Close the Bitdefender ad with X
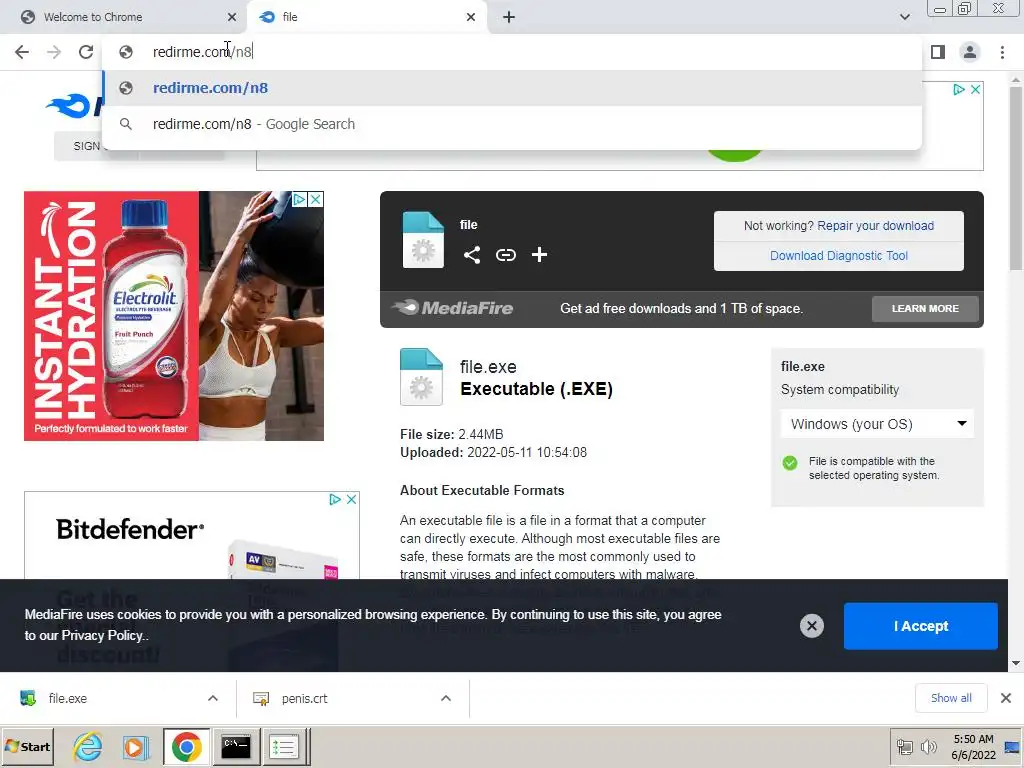This screenshot has height=768, width=1024. (351, 500)
